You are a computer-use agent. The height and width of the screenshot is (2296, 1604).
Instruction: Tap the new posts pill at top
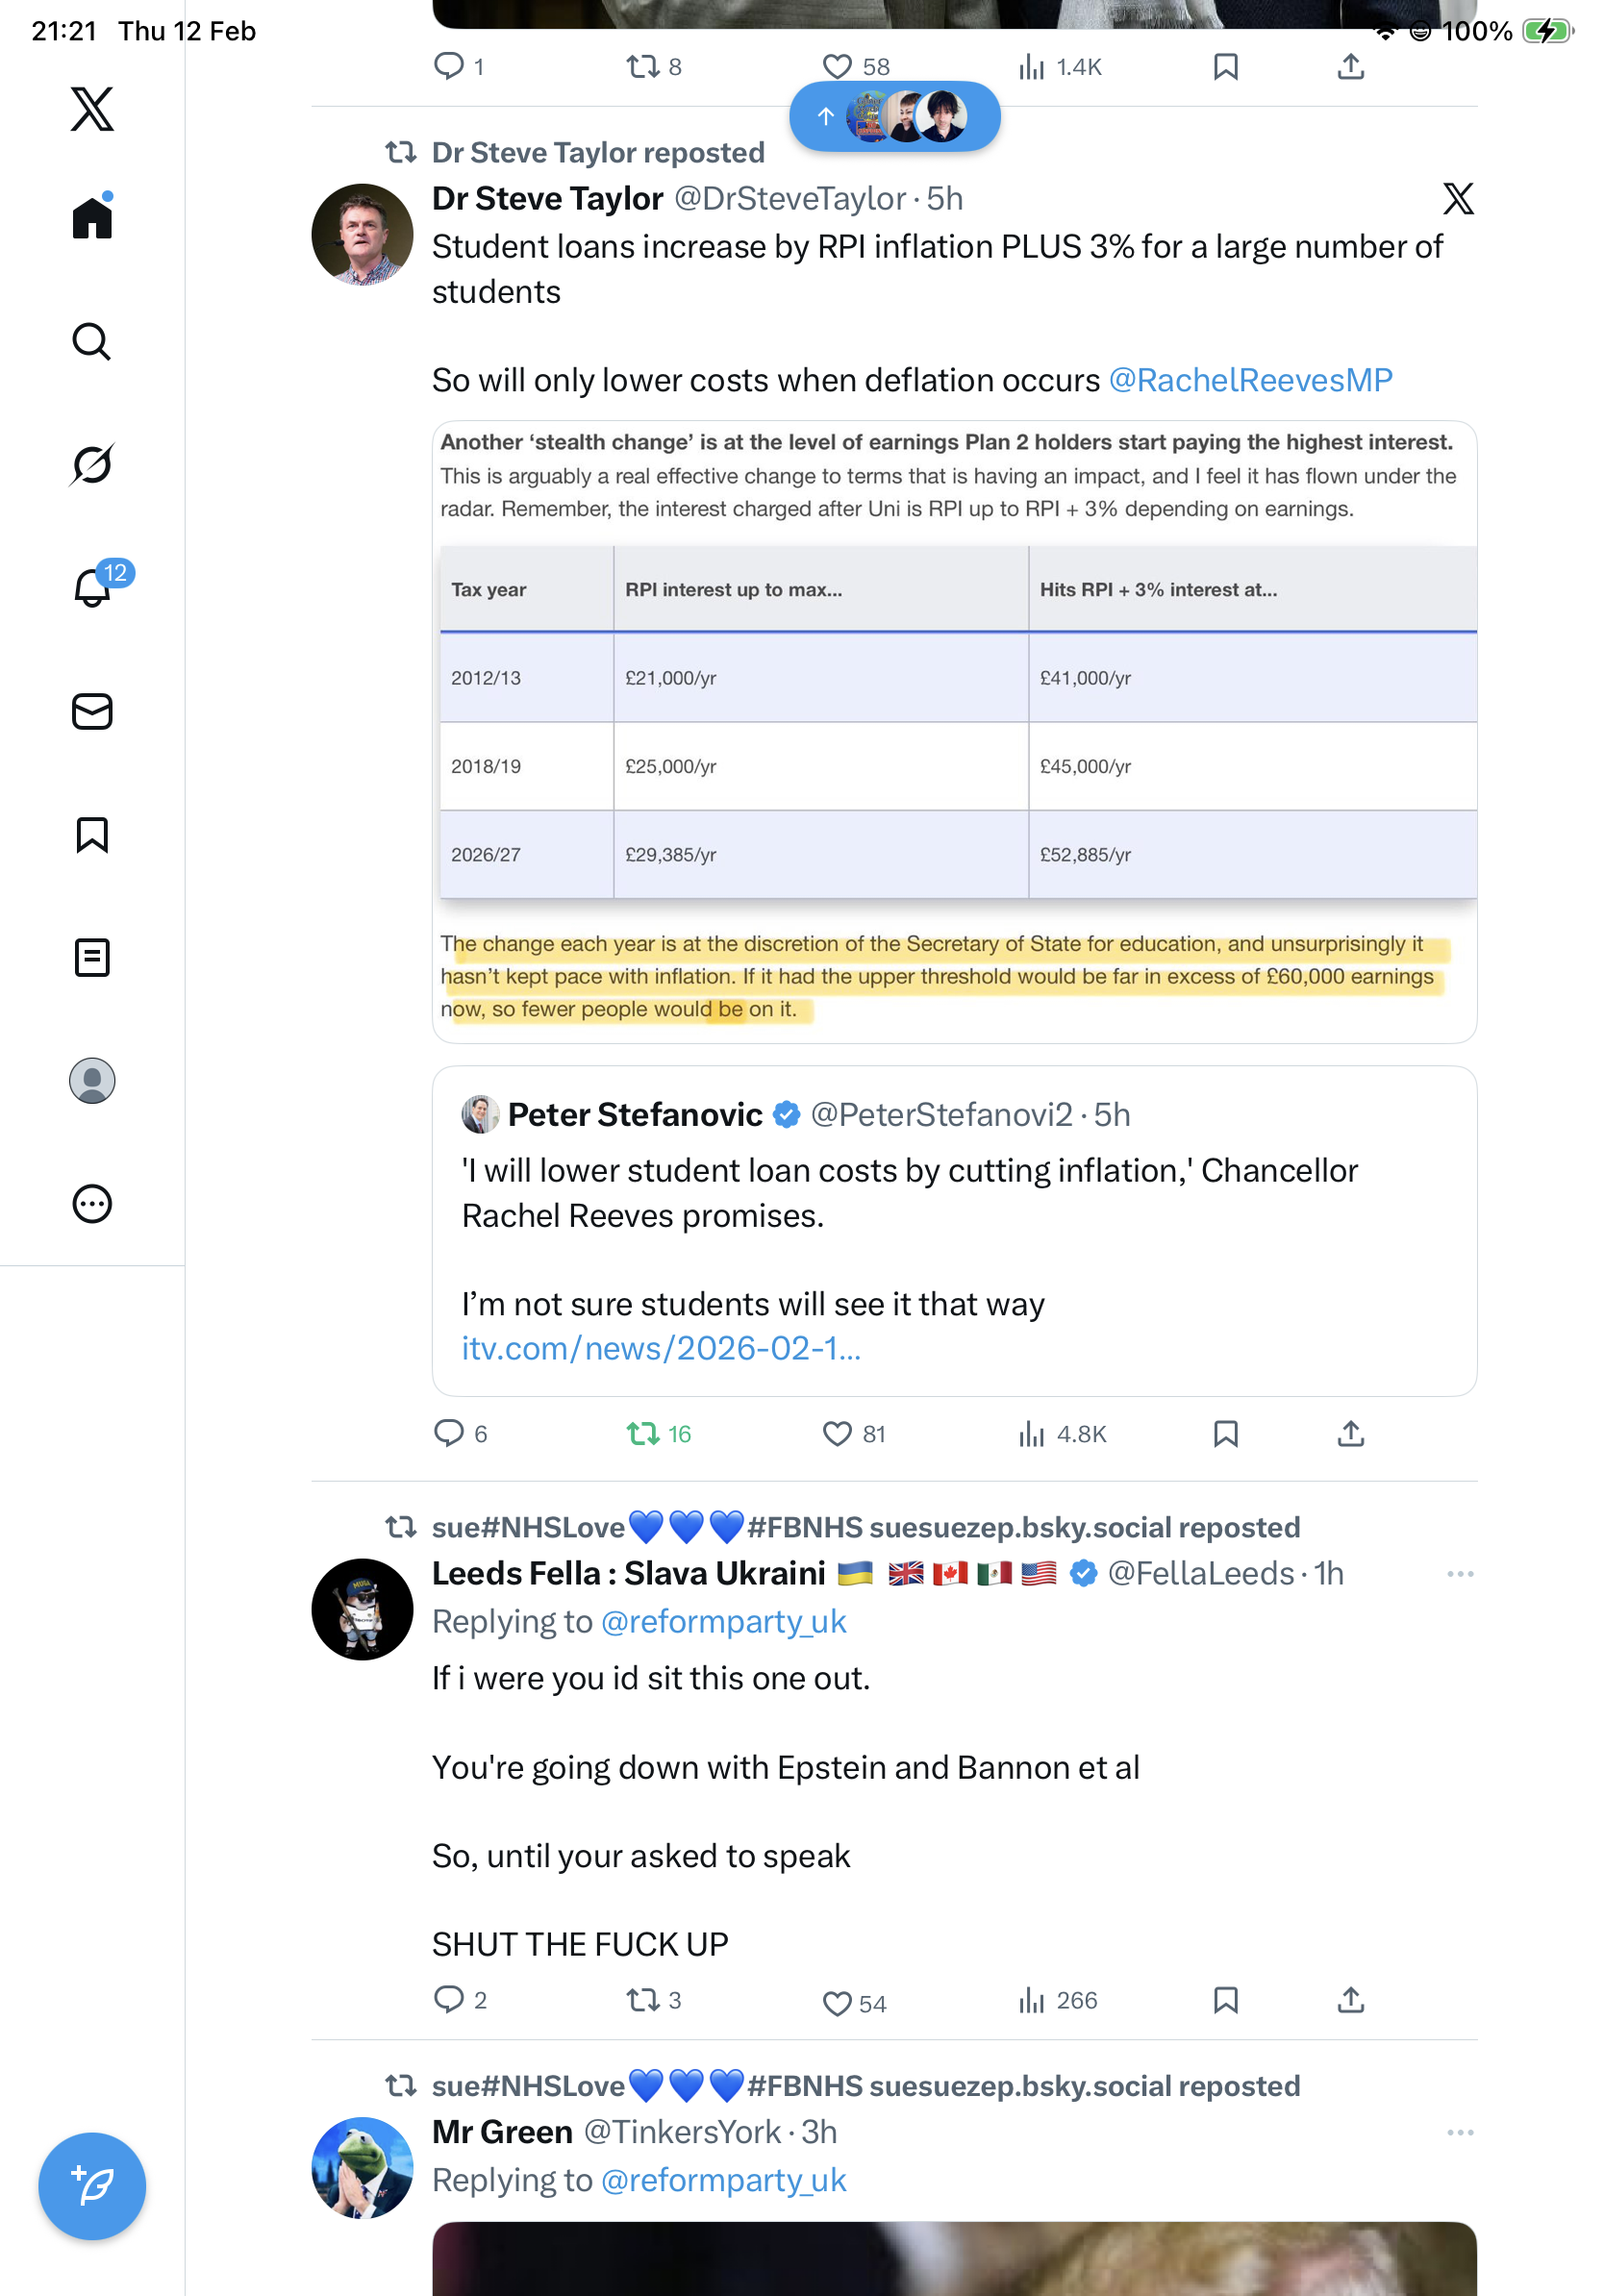(894, 117)
